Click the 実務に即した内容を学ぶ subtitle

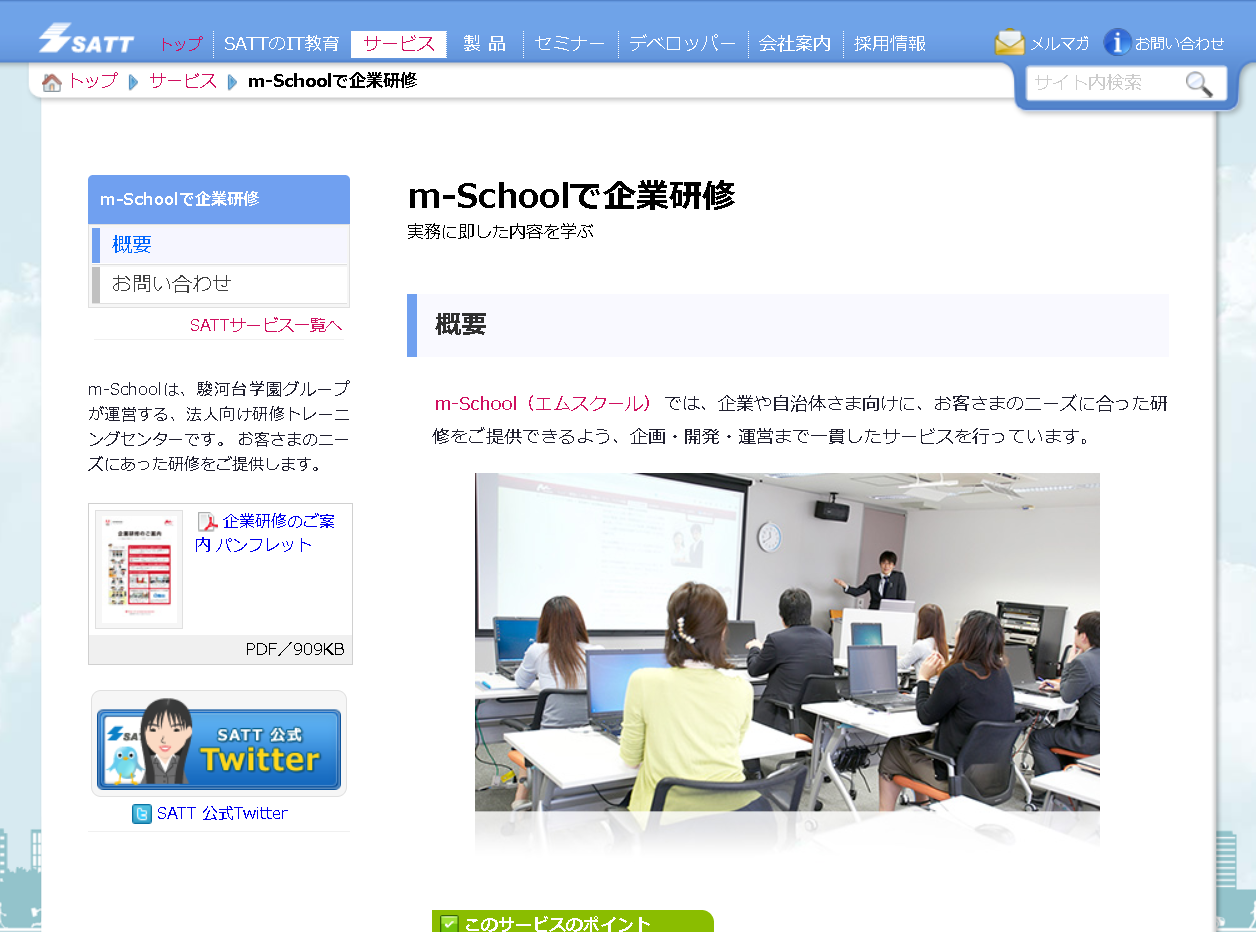point(500,232)
